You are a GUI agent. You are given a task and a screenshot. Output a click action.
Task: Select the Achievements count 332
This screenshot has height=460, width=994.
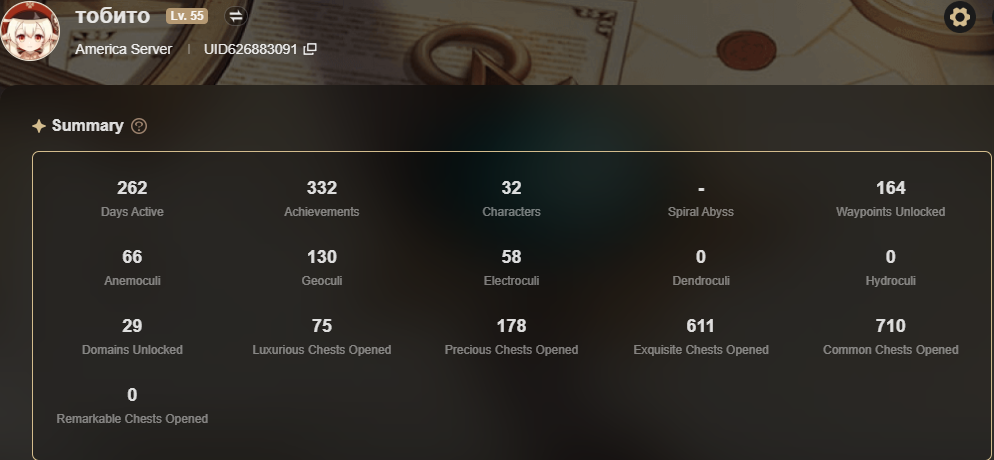coord(321,188)
